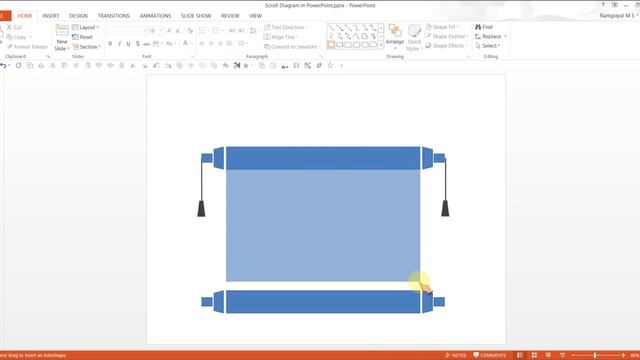Viewport: 640px width, 360px height.
Task: Click Convert to SmartArt
Action: click(291, 47)
